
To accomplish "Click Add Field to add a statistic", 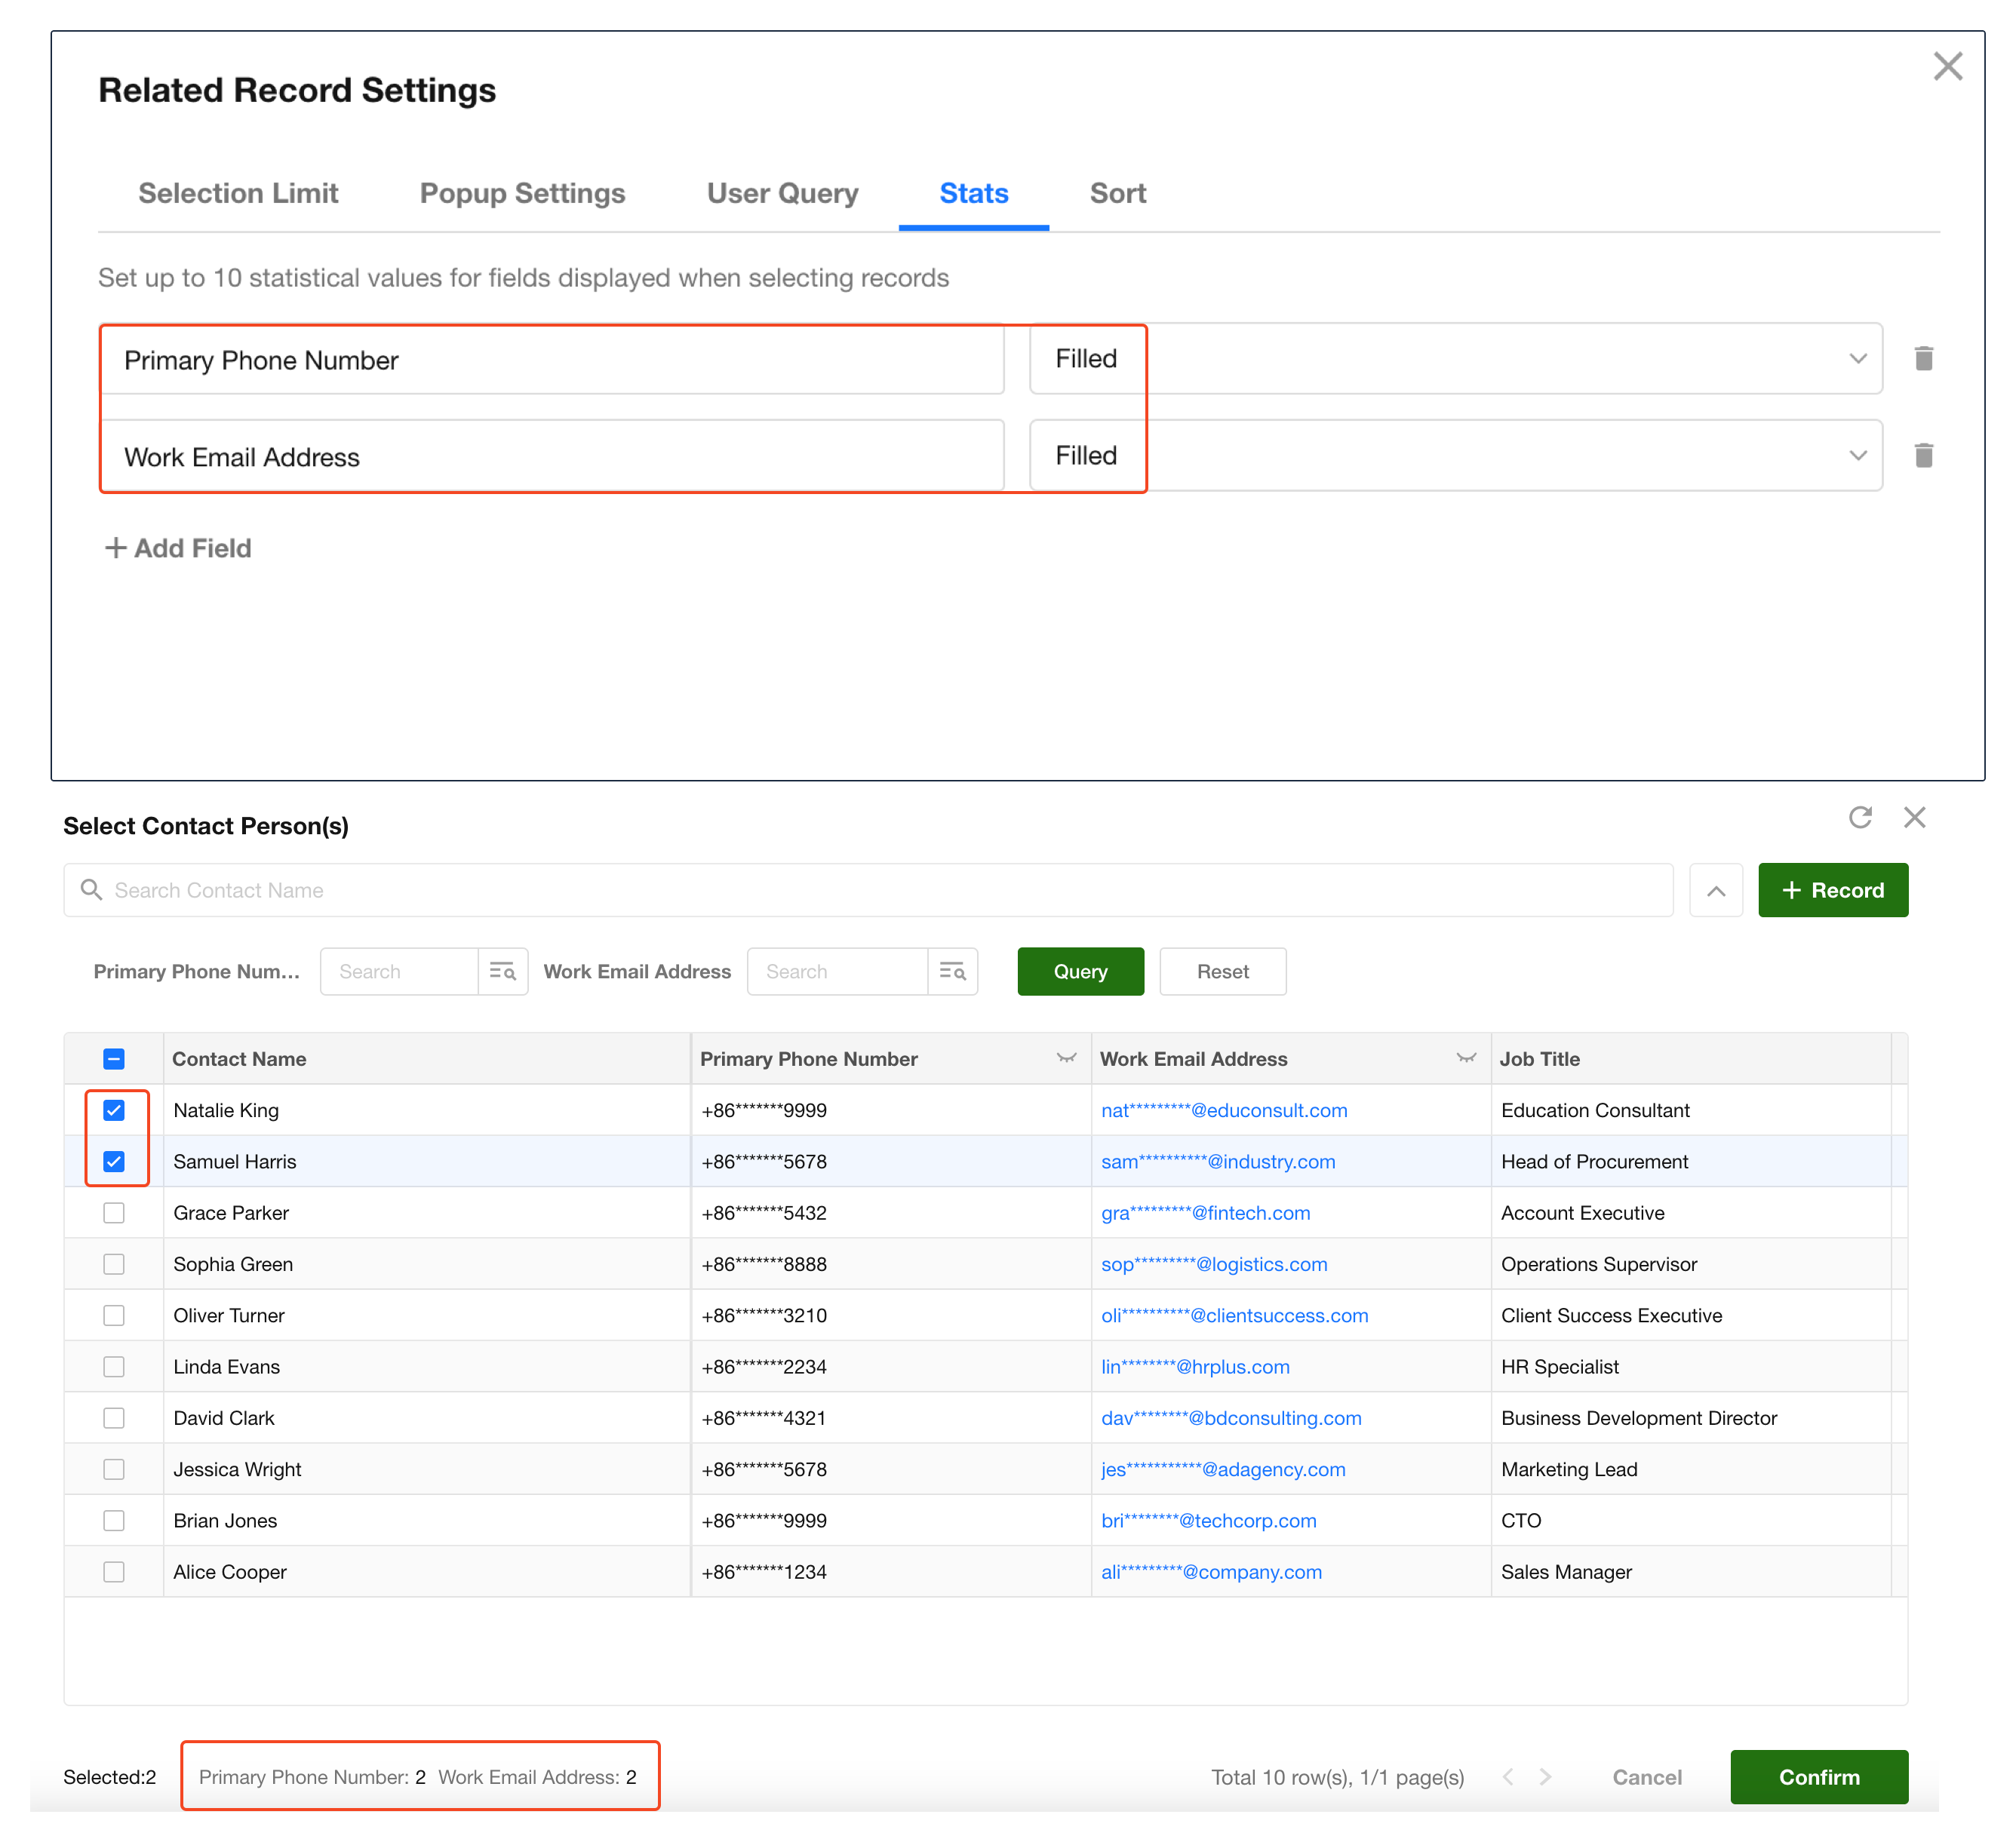I will tap(179, 548).
